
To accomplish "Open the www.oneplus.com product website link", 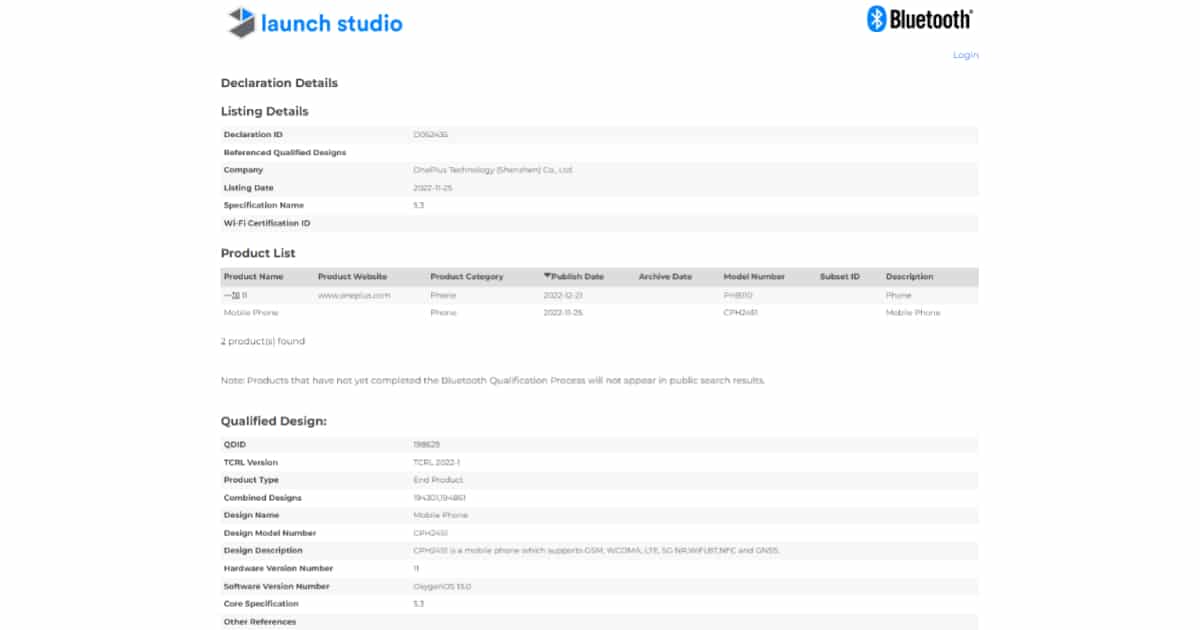I will pyautogui.click(x=353, y=295).
